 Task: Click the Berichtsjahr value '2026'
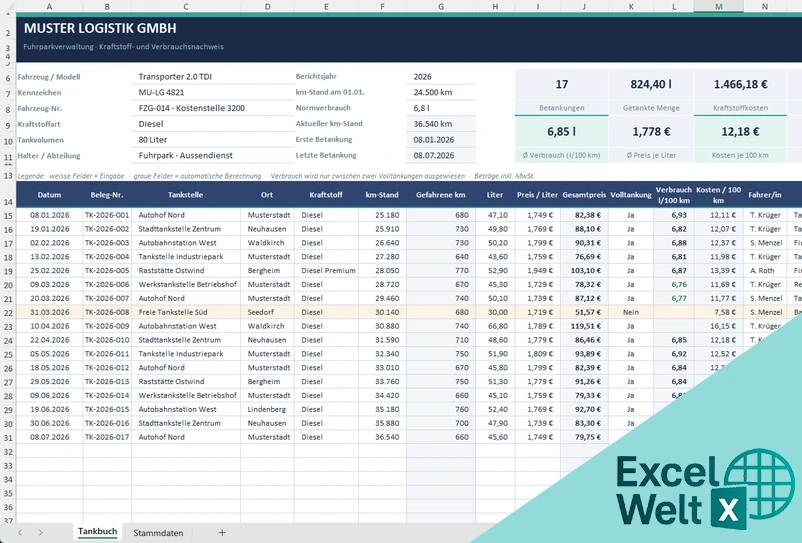coord(441,77)
